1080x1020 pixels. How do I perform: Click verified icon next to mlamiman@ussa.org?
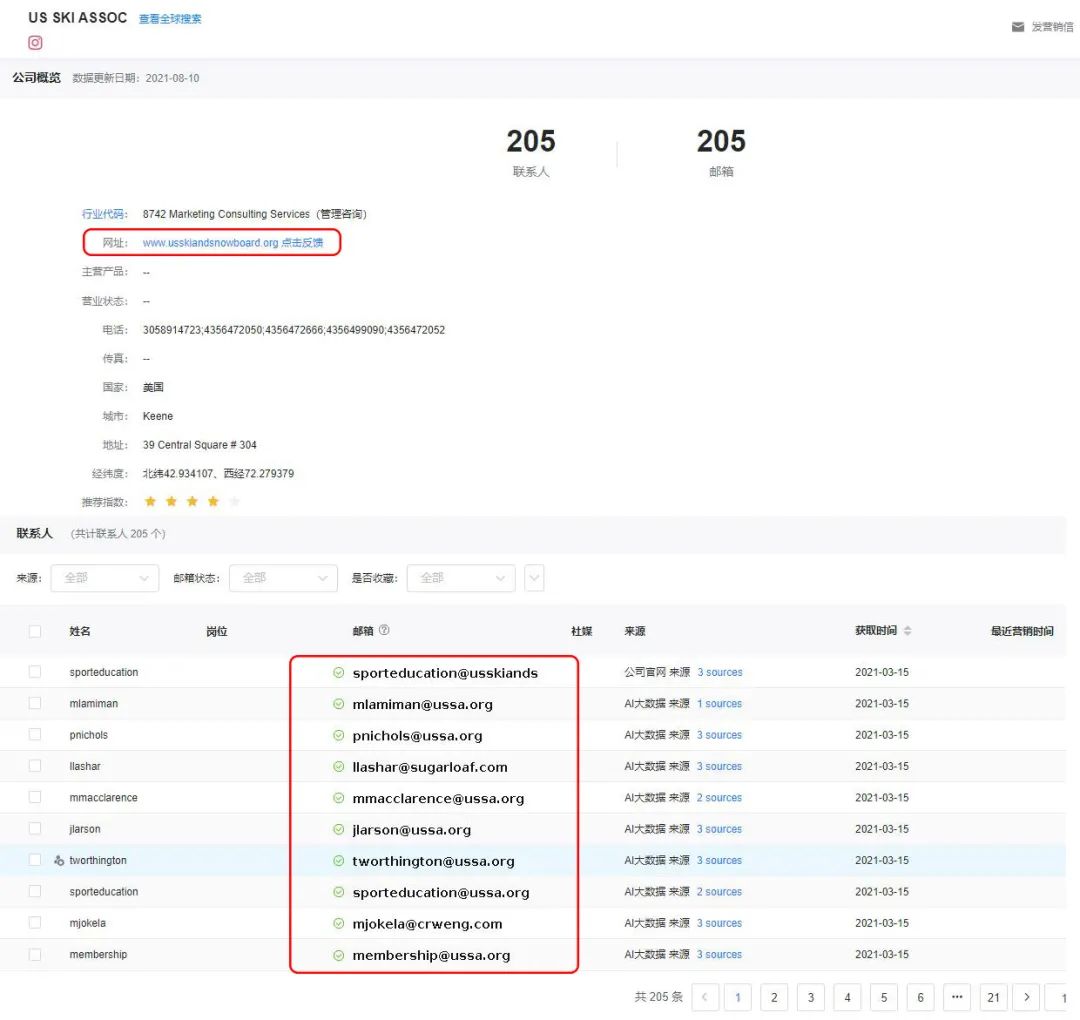(x=338, y=704)
